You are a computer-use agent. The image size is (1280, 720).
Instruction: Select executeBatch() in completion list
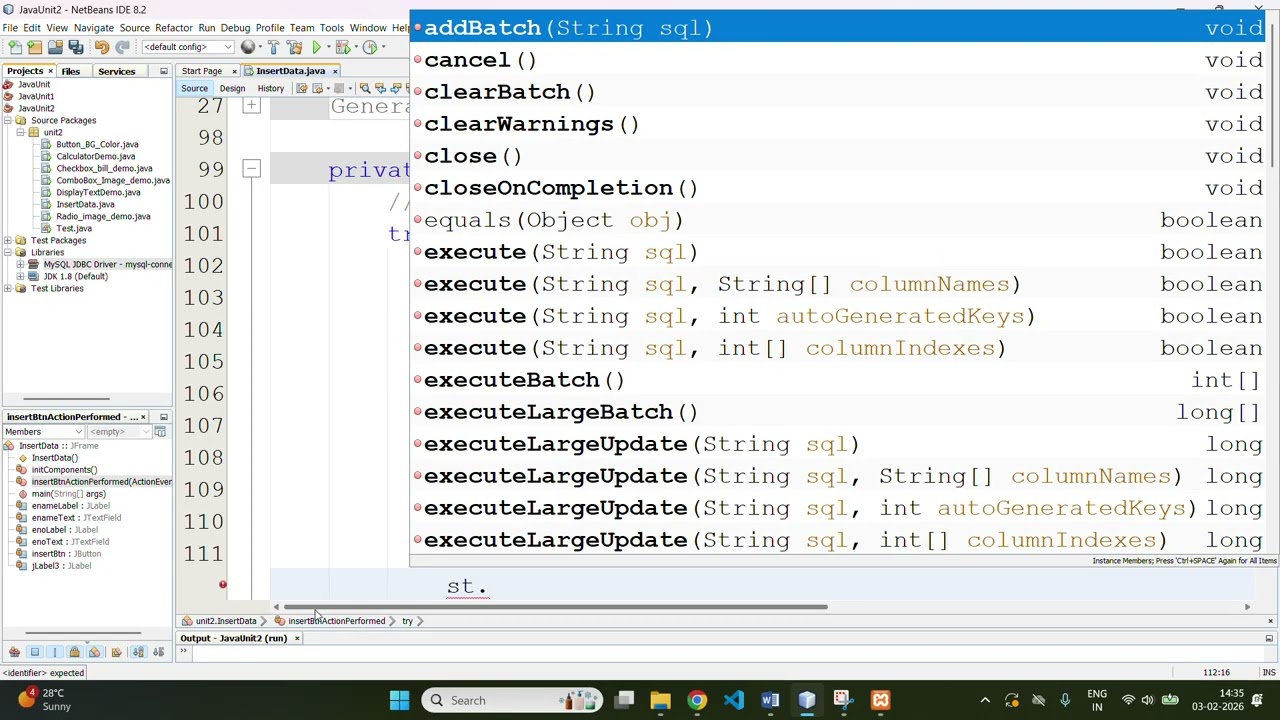[x=840, y=380]
